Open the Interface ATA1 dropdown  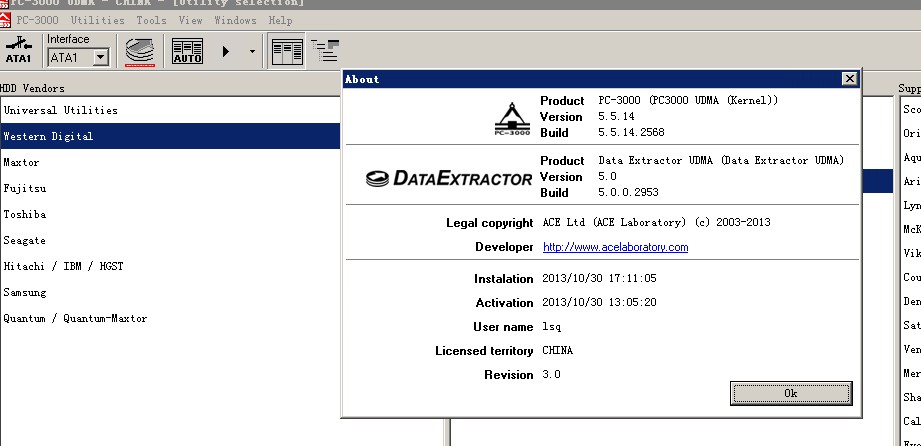(101, 58)
